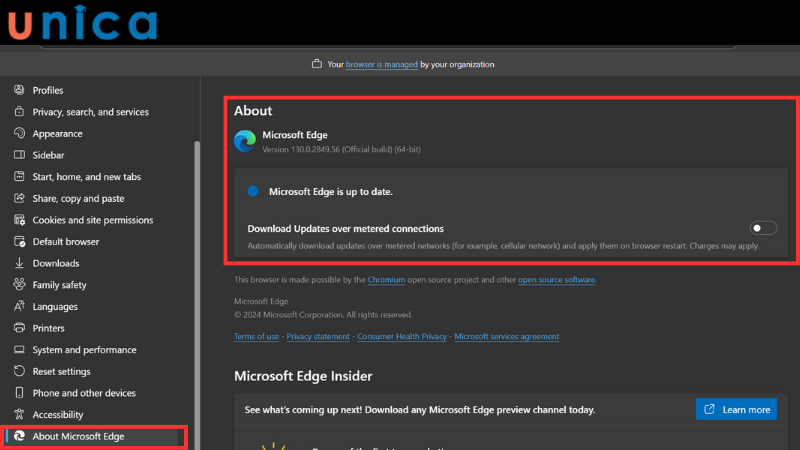Open the Chromium link
The width and height of the screenshot is (800, 450).
pos(386,280)
